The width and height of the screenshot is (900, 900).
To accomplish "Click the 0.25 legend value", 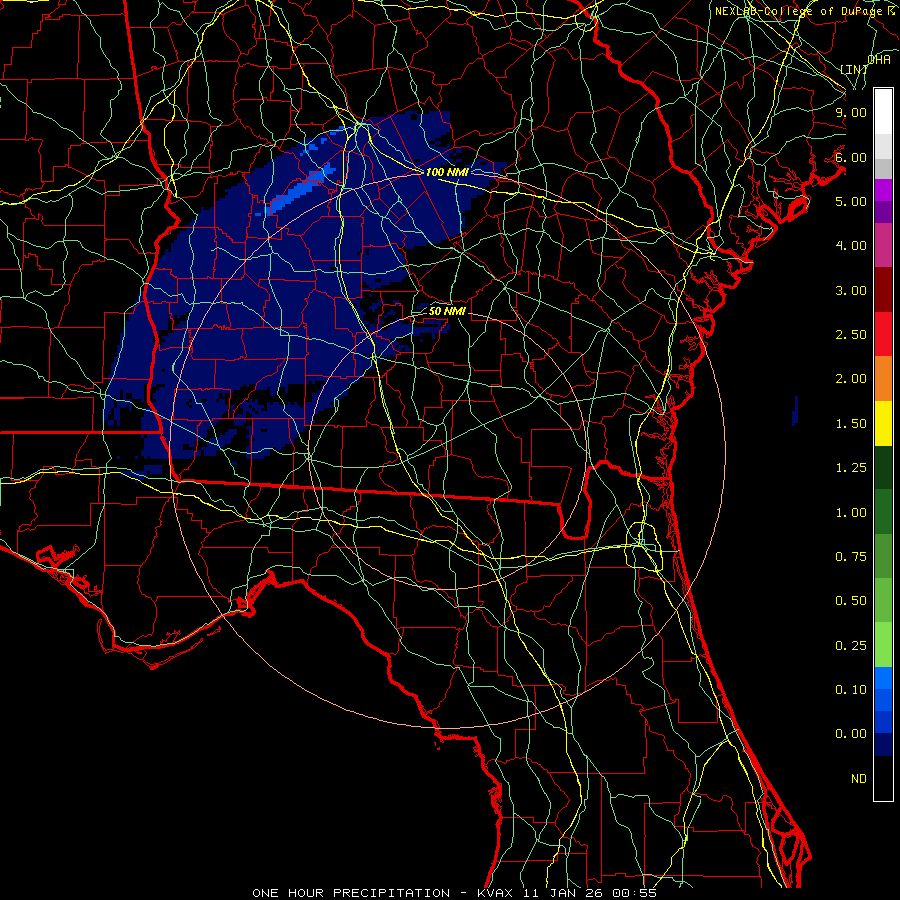I will coord(851,646).
